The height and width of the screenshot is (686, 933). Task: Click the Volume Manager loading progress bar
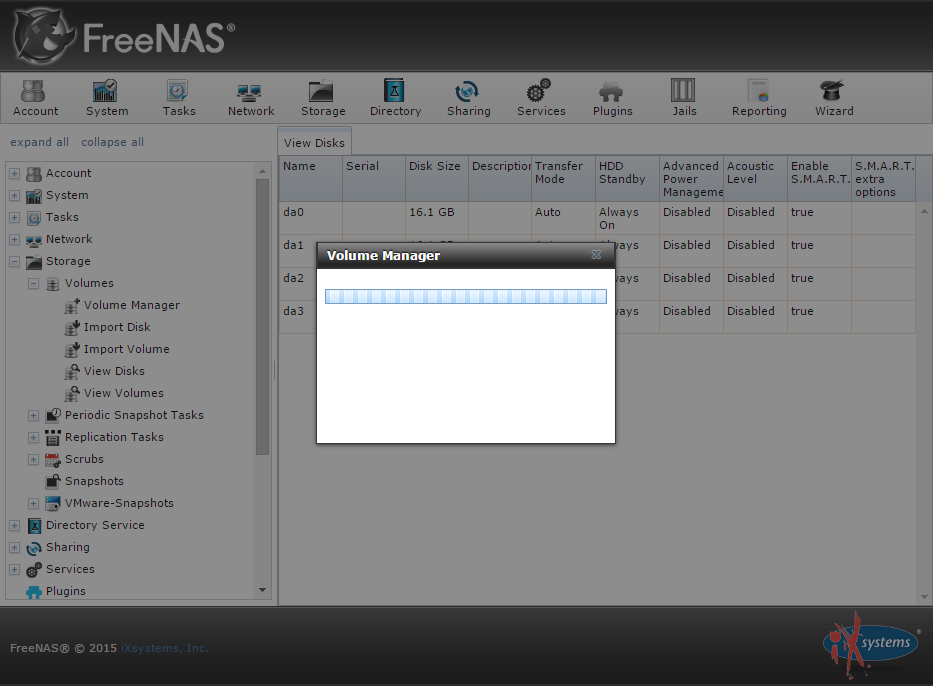click(466, 297)
